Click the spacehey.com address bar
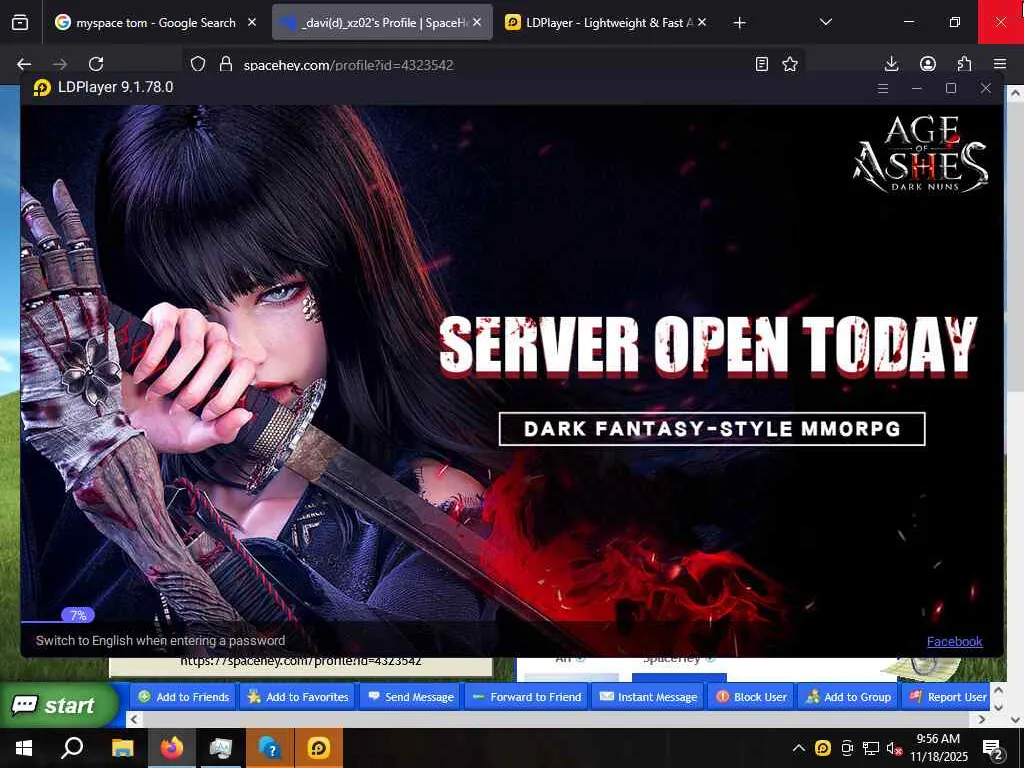The image size is (1024, 768). [493, 65]
